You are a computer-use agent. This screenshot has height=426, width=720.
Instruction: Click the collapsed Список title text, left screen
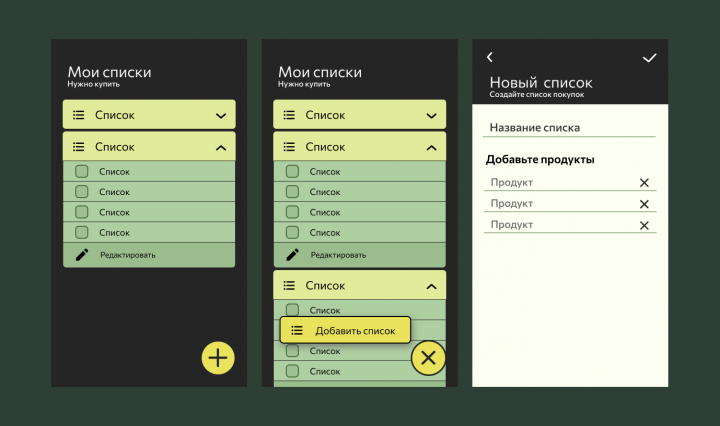pos(115,115)
